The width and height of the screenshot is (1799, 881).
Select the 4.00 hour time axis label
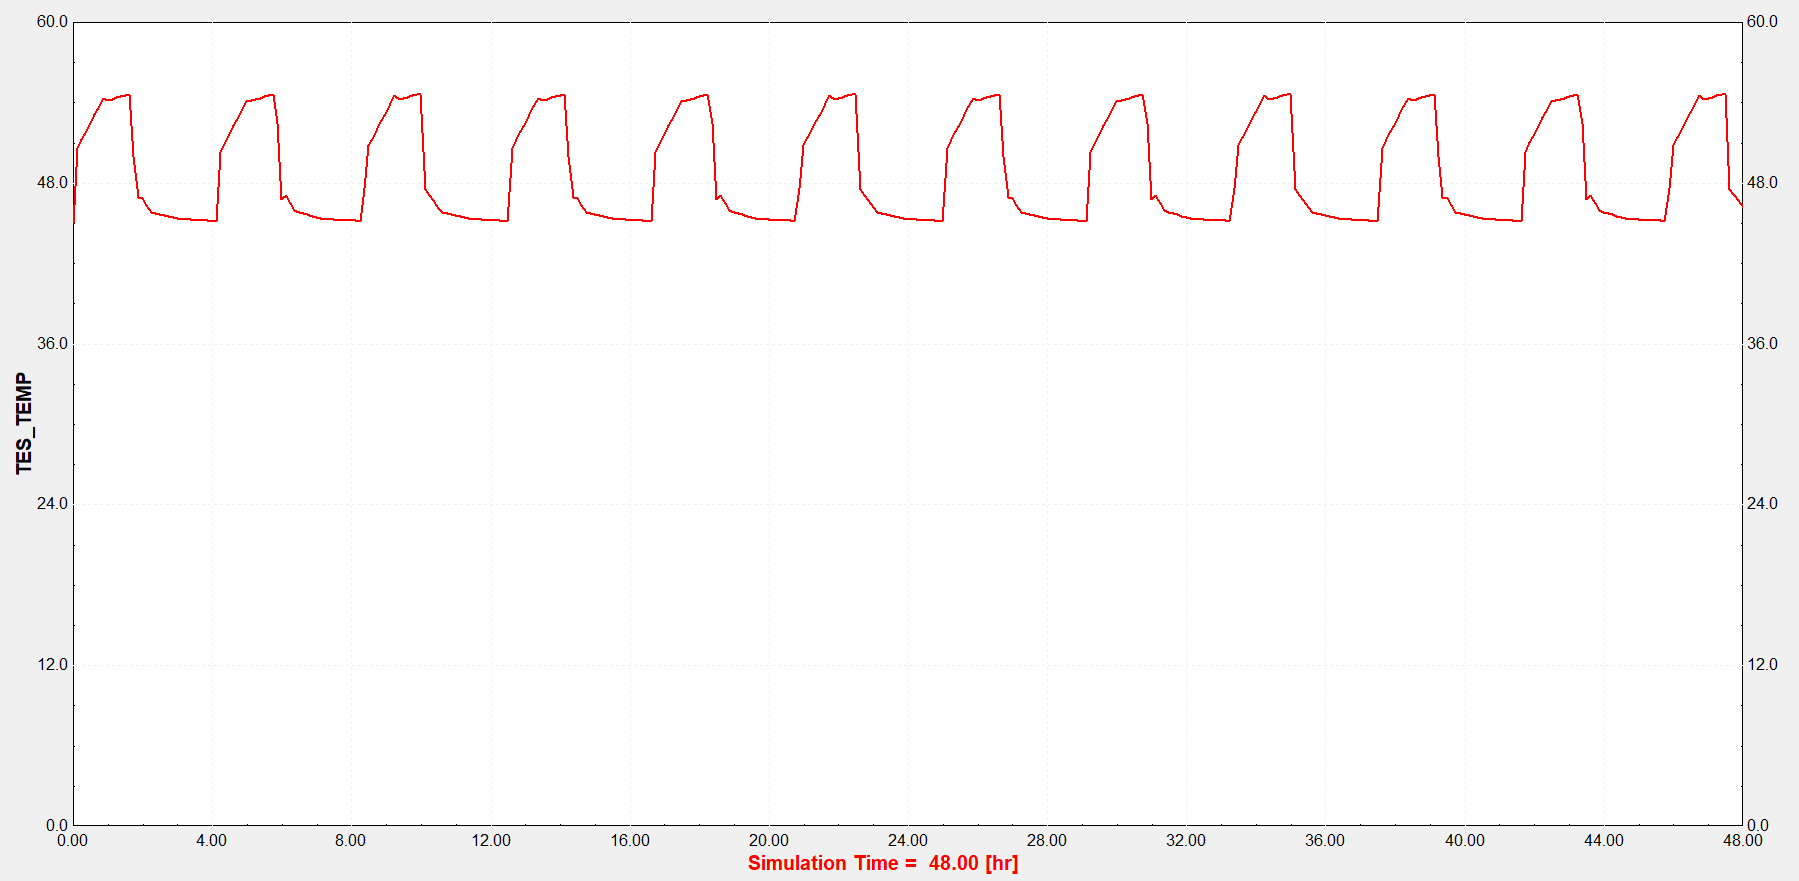point(211,841)
